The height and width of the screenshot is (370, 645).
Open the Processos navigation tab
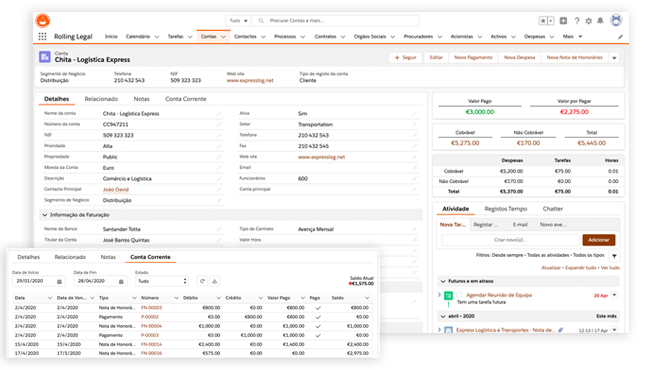pyautogui.click(x=285, y=37)
